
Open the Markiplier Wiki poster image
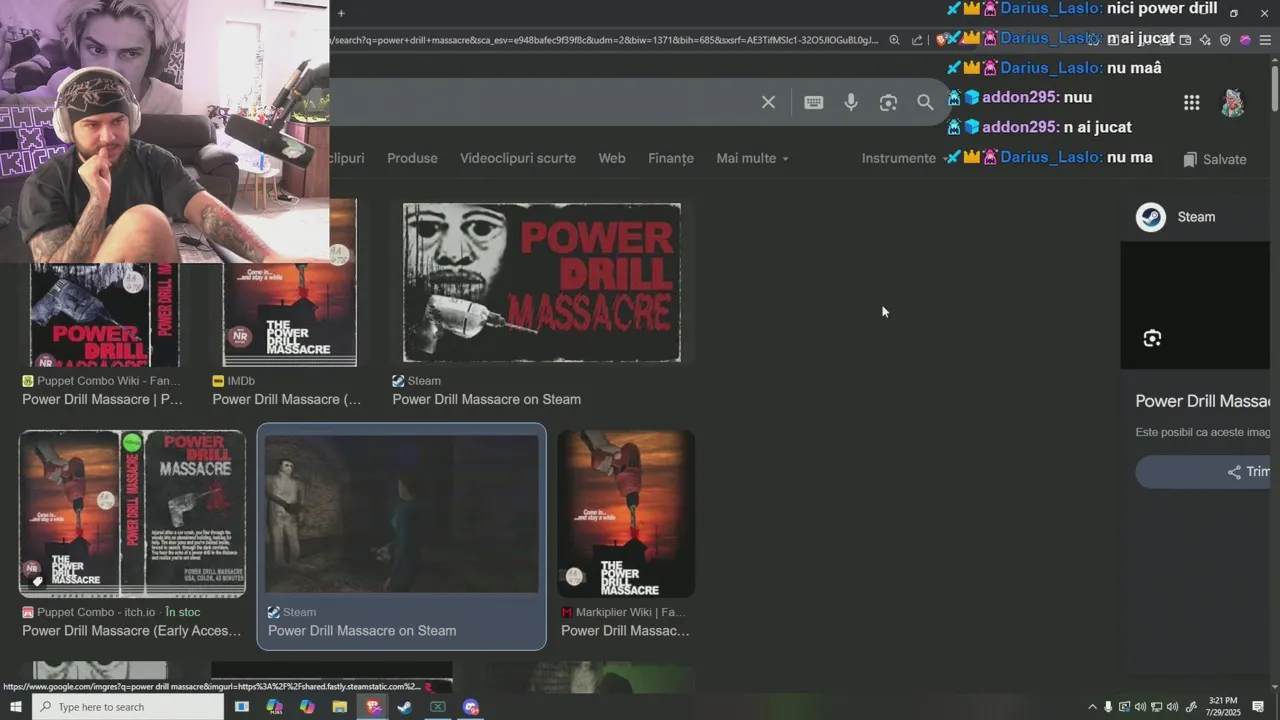pos(626,514)
